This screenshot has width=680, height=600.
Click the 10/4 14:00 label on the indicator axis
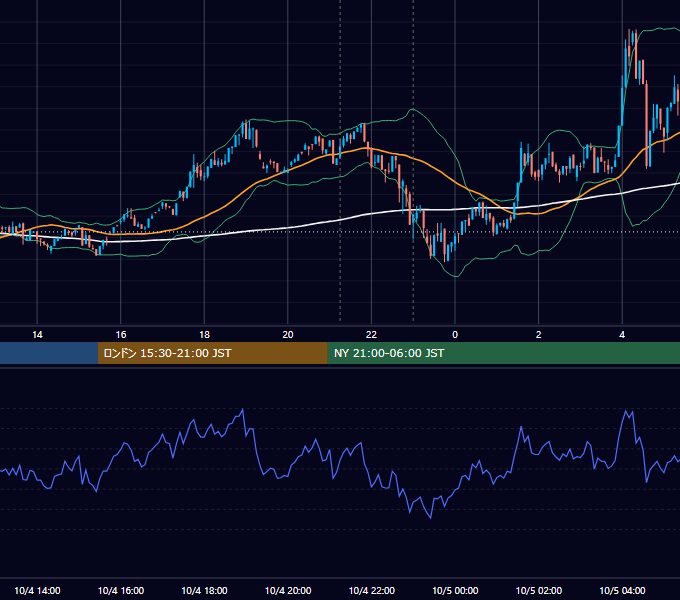pos(37,590)
